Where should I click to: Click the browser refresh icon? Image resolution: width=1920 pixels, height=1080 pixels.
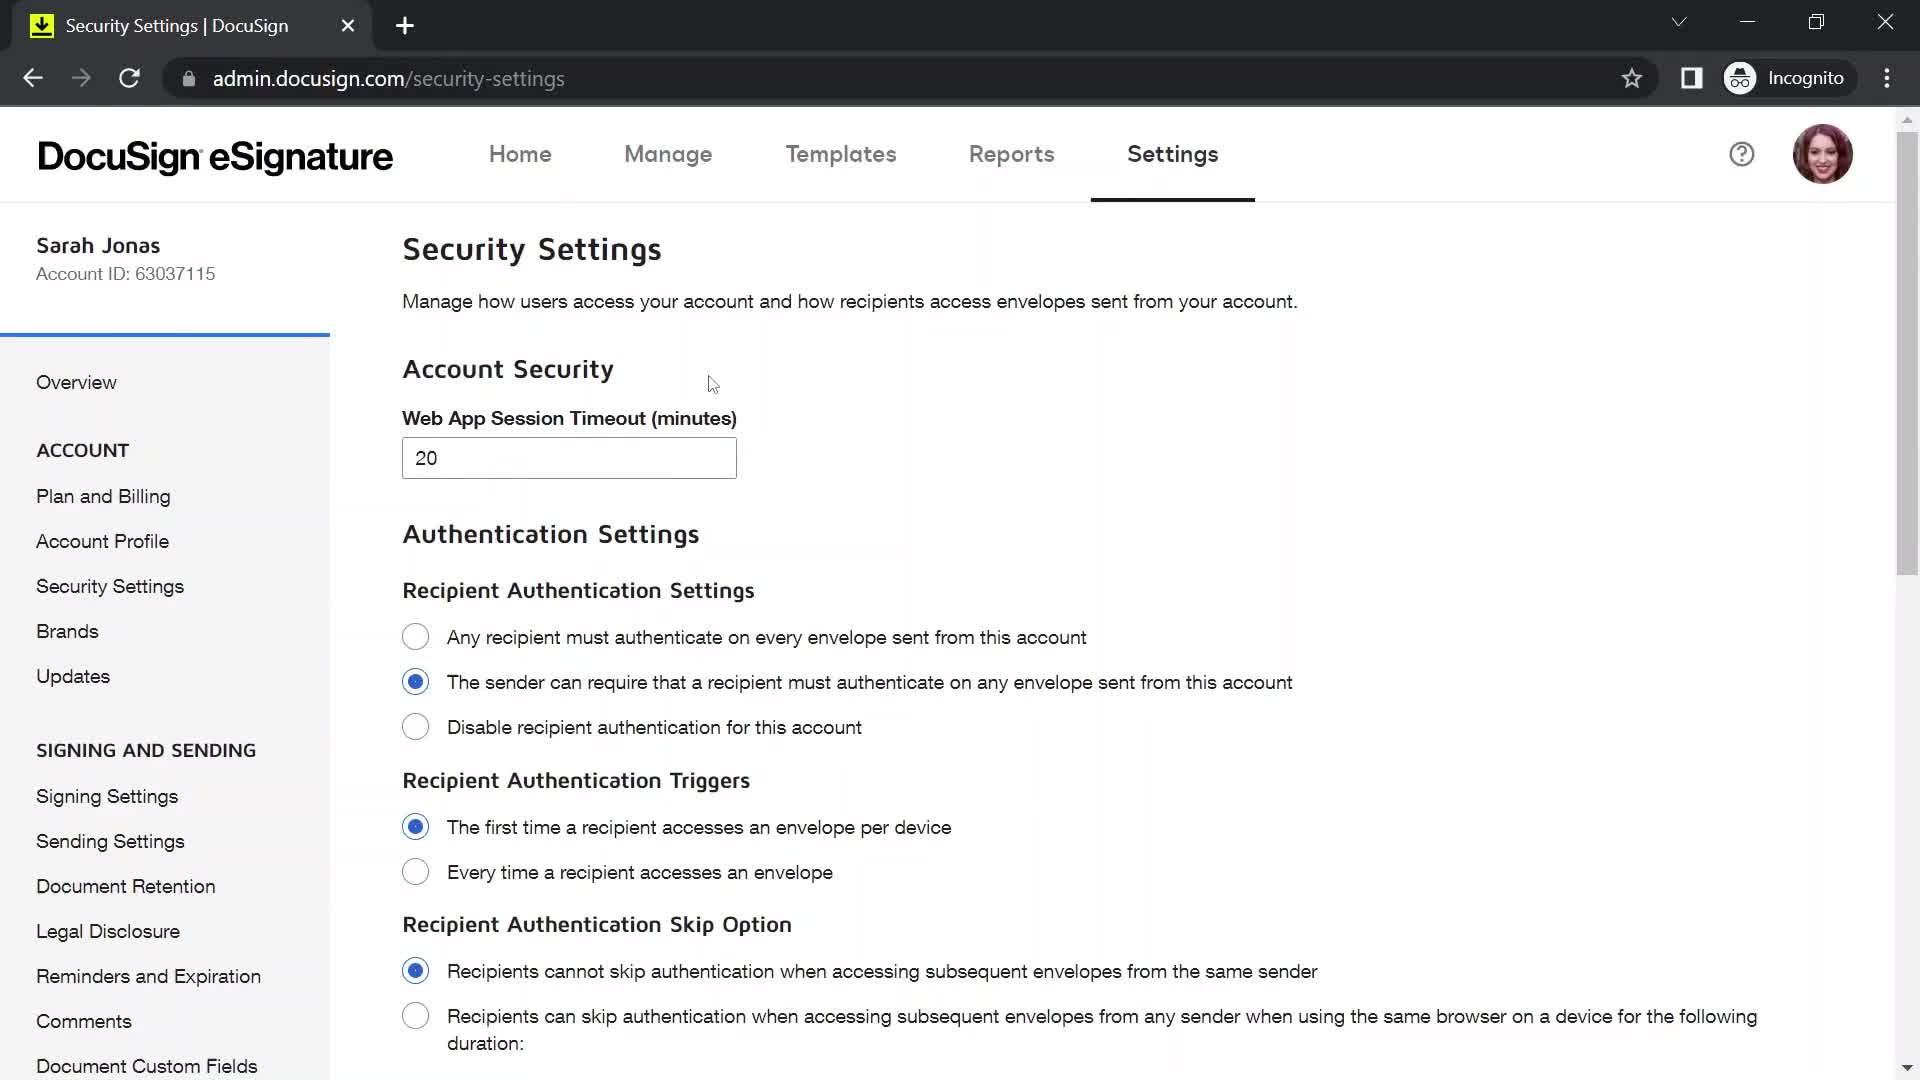(129, 79)
